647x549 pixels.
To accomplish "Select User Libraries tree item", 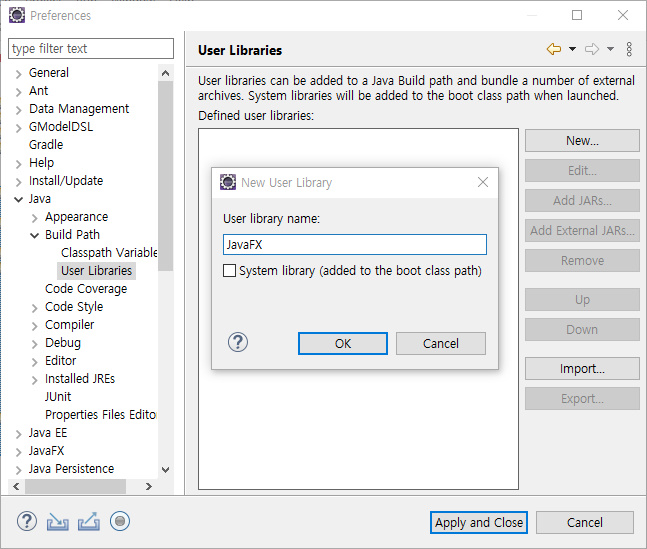I will click(97, 271).
